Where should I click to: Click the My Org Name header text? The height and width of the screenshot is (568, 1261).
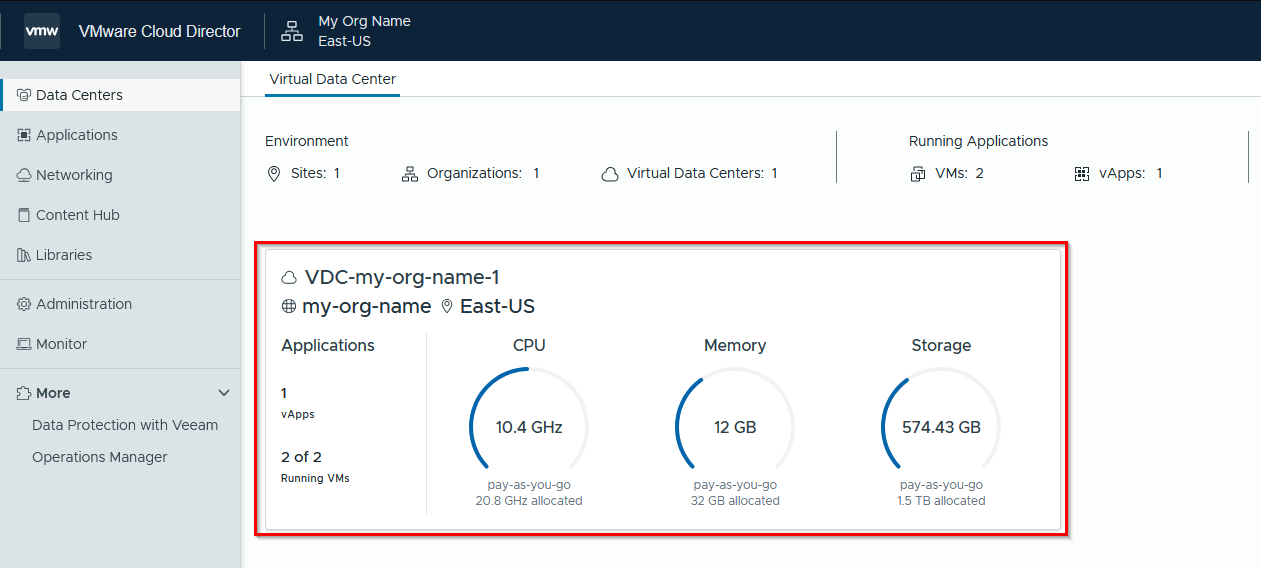pos(364,21)
